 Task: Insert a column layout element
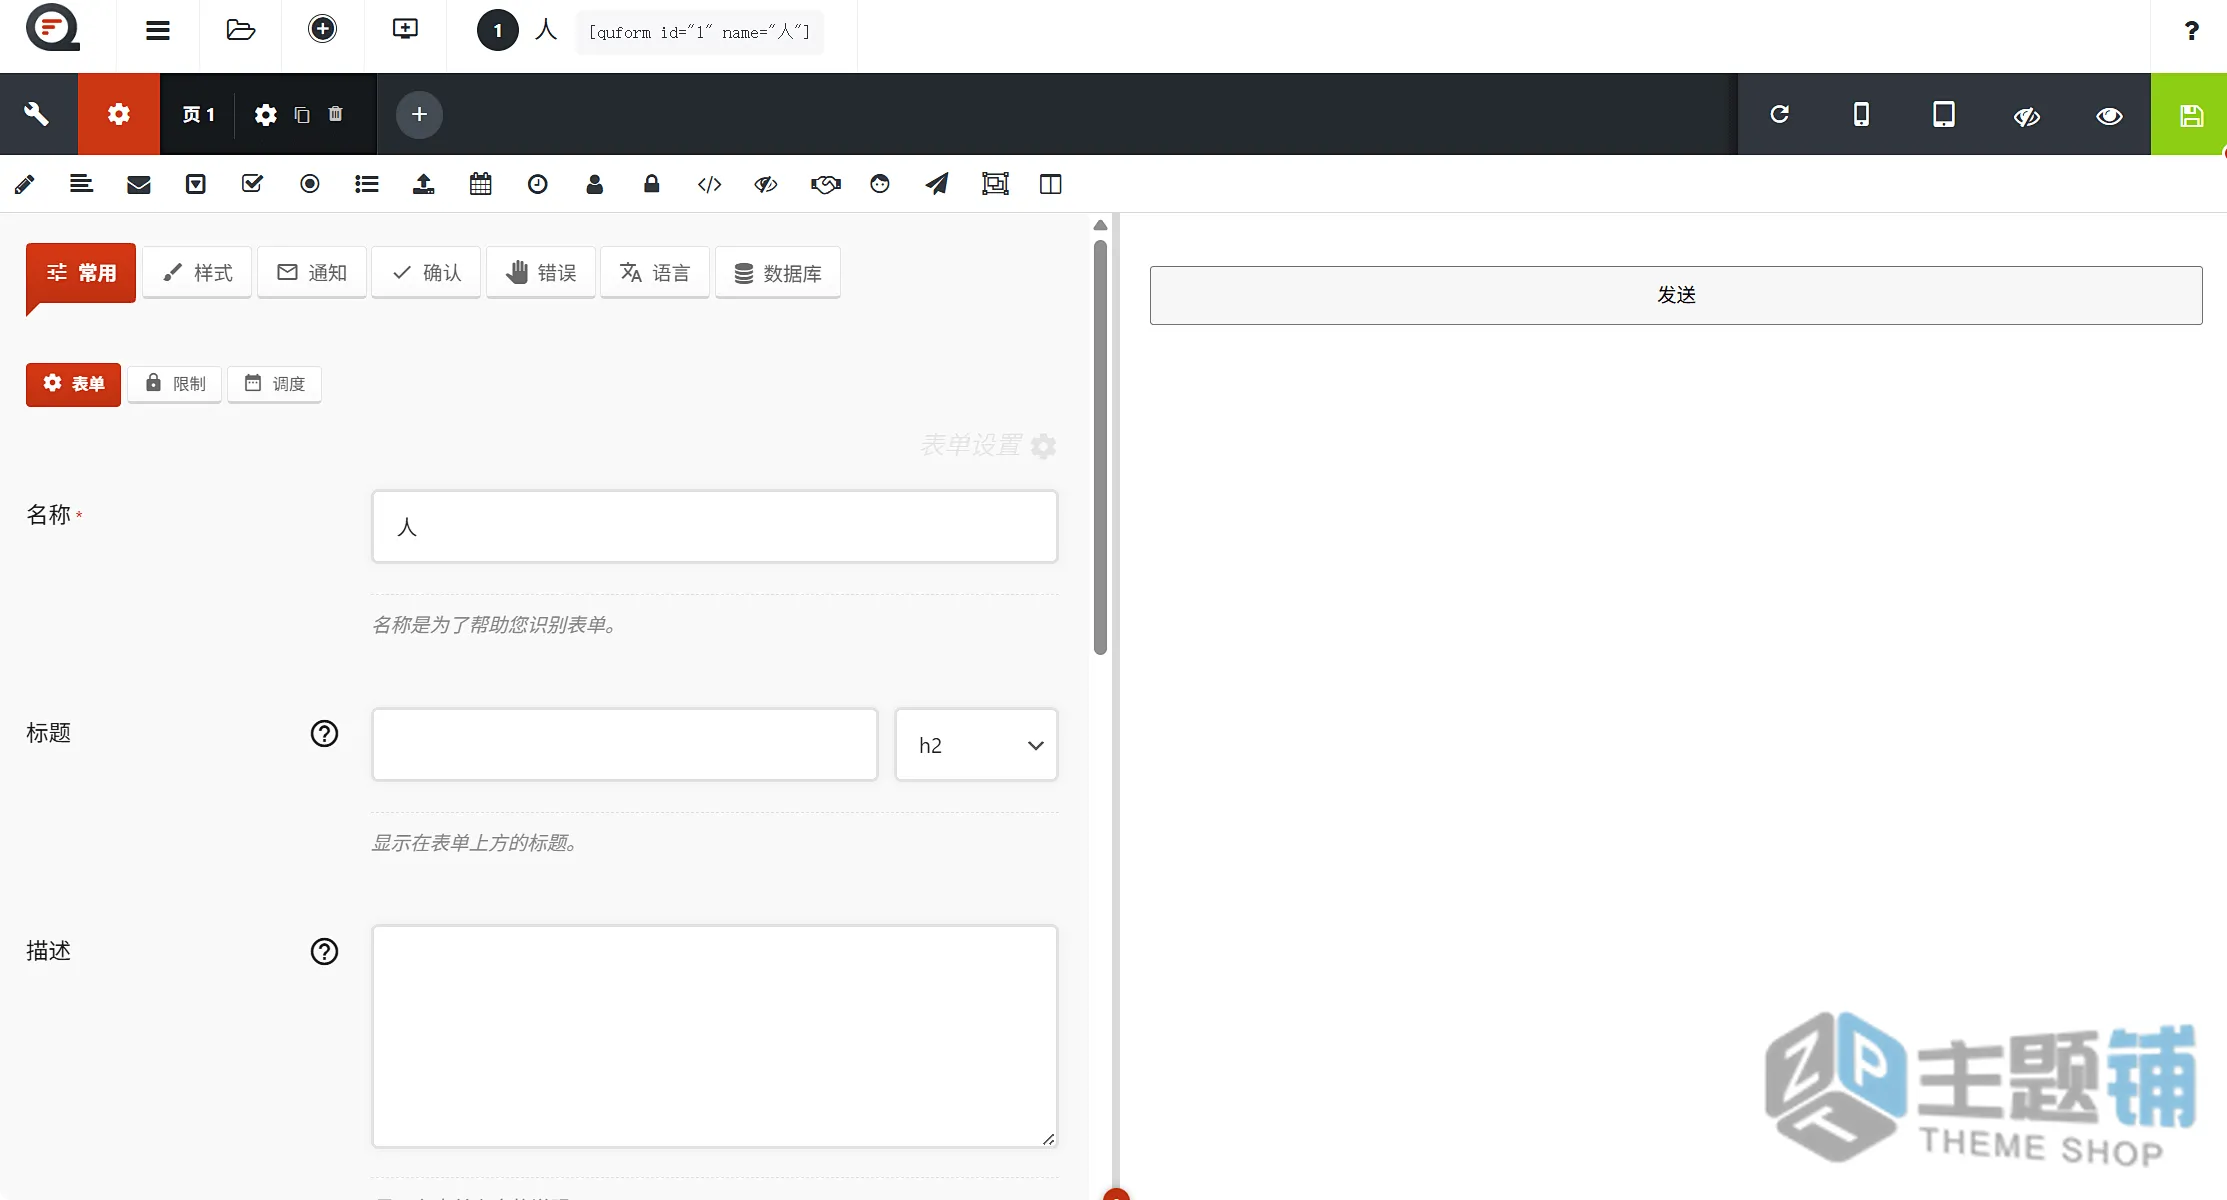[1051, 184]
